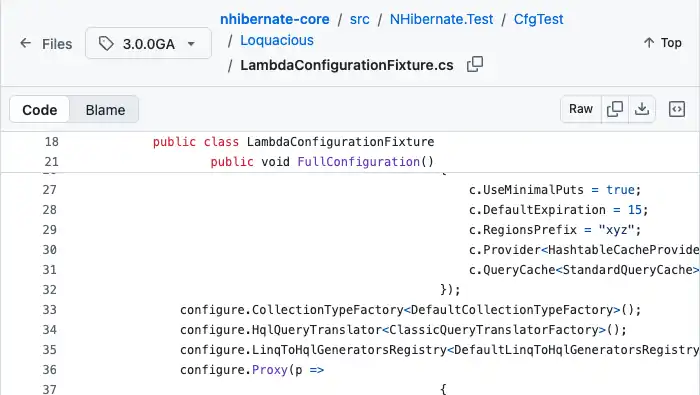This screenshot has height=395, width=700.
Task: Jump to Top of the file
Action: click(662, 43)
